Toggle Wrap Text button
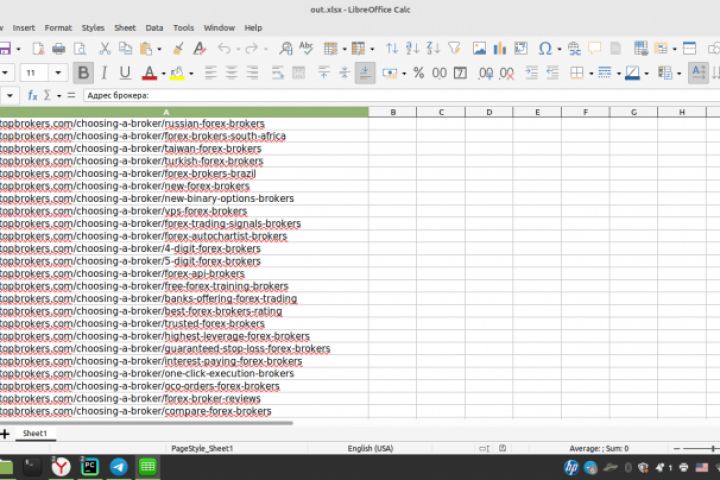 [277, 73]
